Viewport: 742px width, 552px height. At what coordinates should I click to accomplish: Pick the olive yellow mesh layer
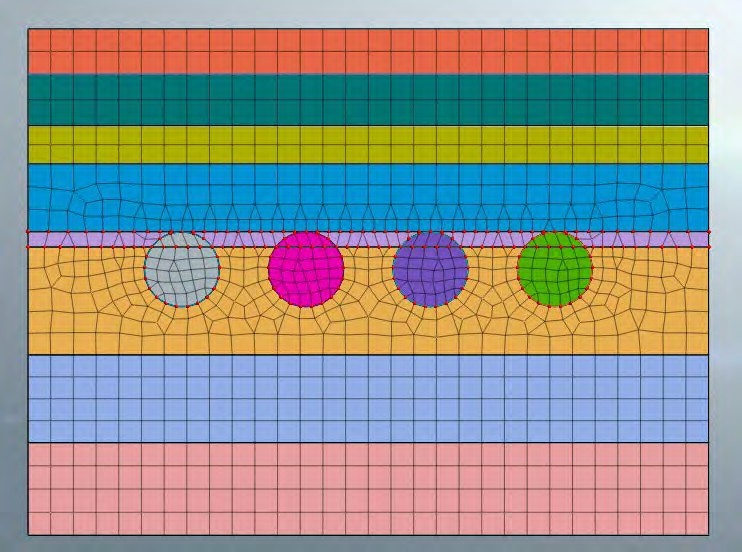[x=368, y=144]
